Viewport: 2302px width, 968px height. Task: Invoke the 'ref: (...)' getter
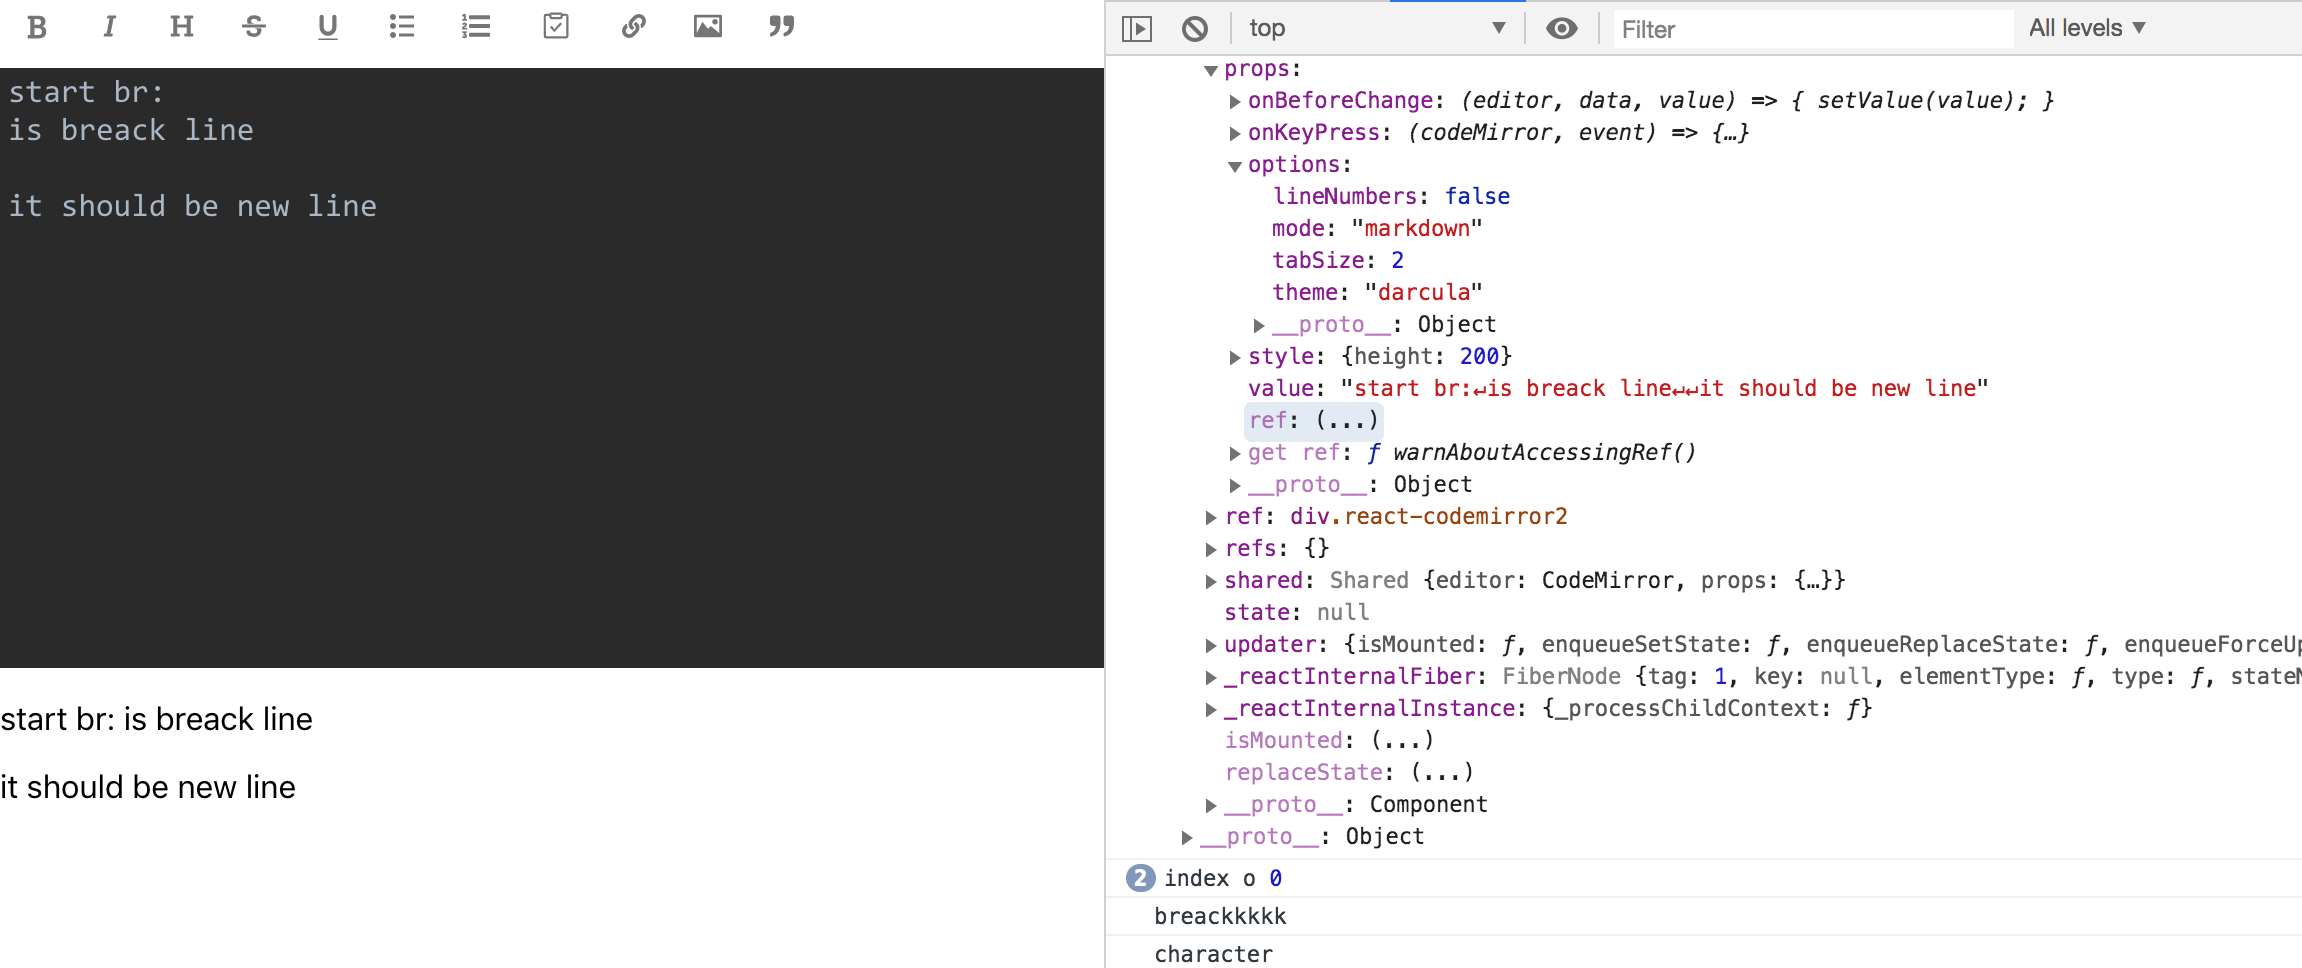(x=1346, y=421)
